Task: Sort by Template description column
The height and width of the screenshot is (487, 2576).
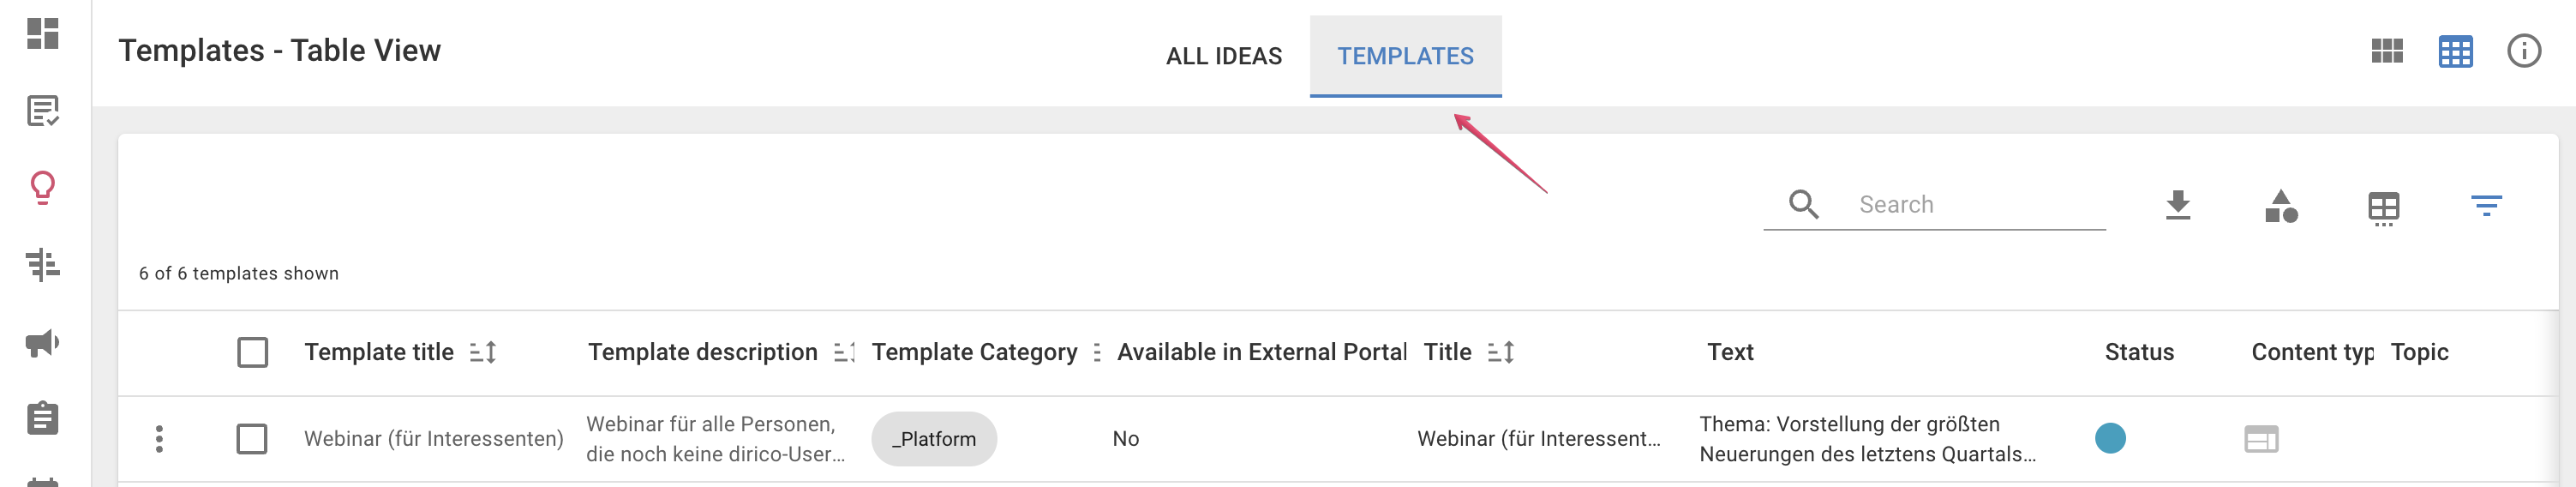Action: click(x=844, y=352)
